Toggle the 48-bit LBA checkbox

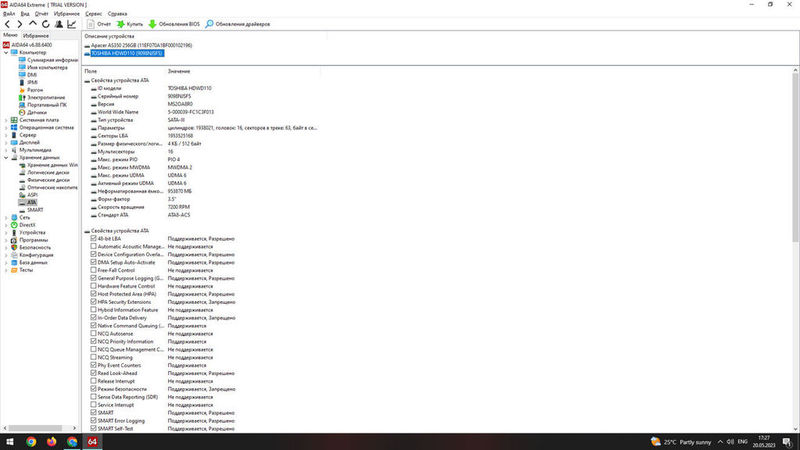pyautogui.click(x=93, y=238)
